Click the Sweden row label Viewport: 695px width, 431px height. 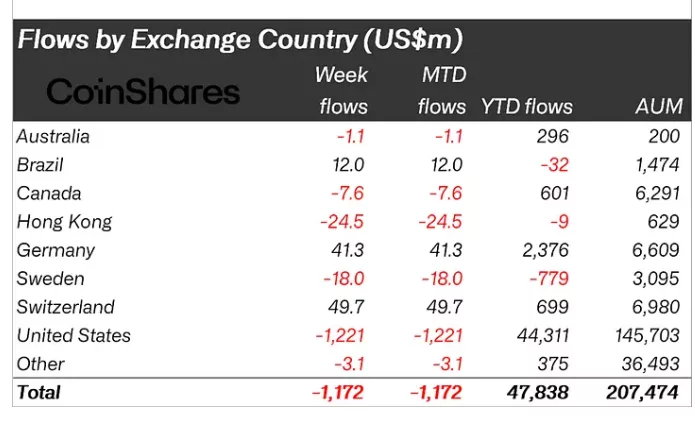click(x=50, y=278)
